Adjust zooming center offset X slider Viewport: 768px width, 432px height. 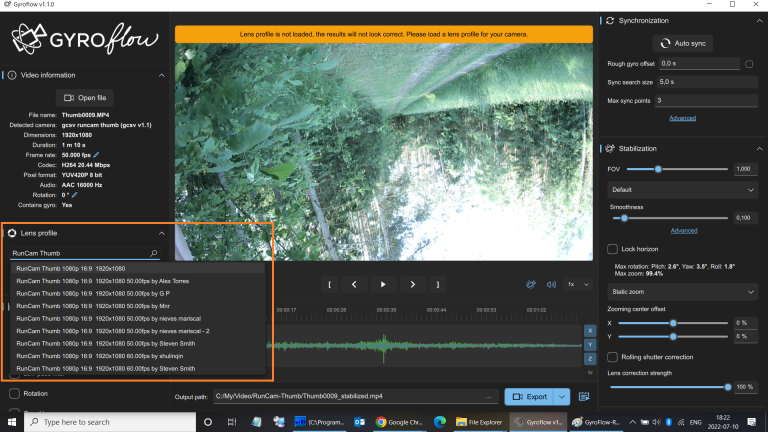click(672, 323)
